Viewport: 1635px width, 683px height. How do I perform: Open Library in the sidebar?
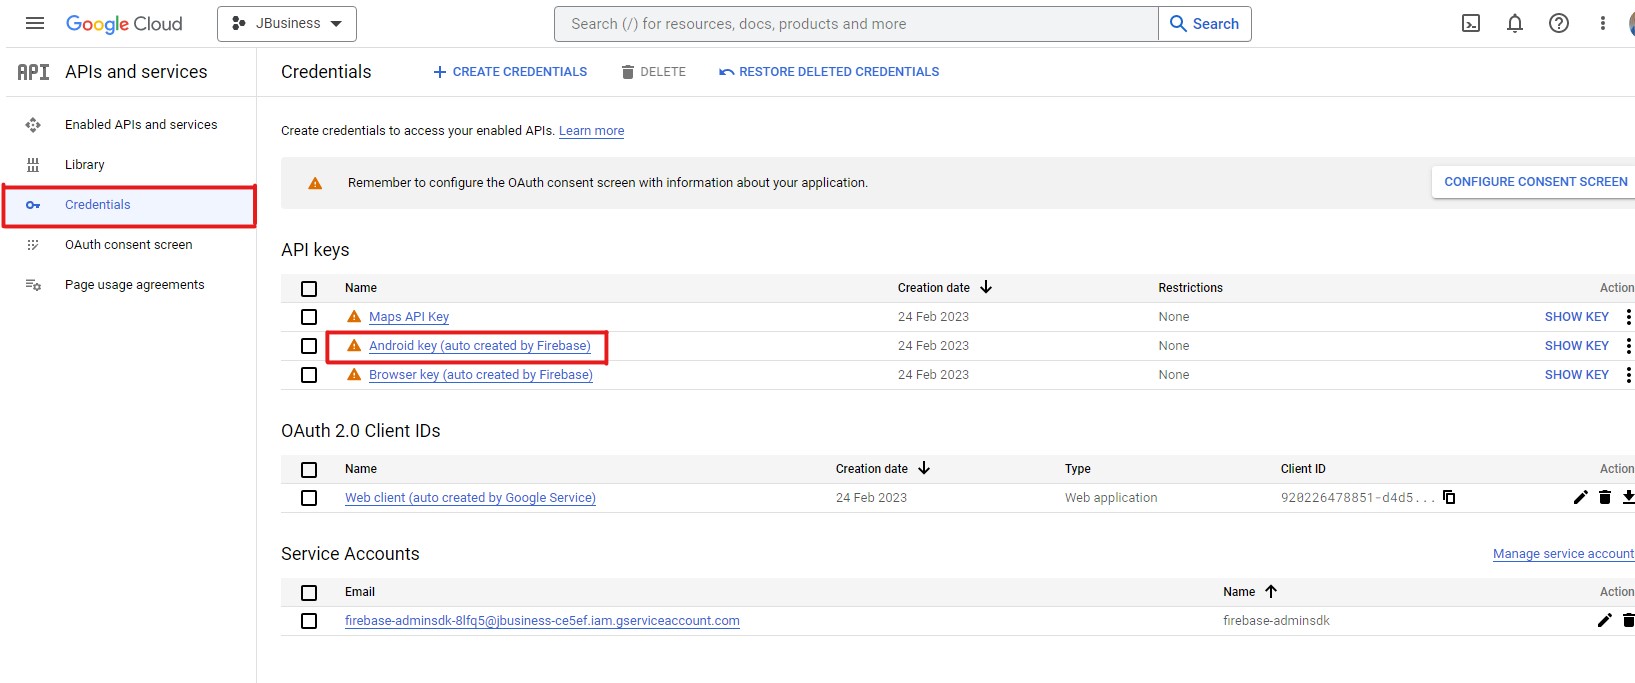pos(84,165)
